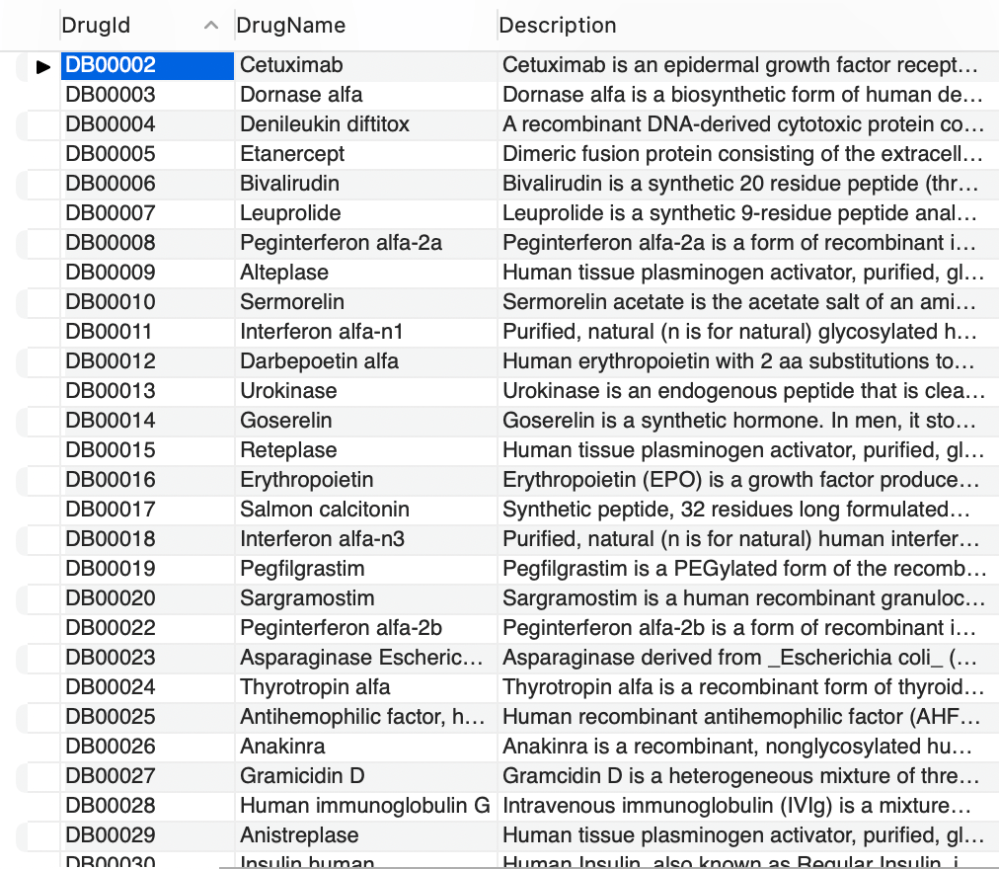
Task: Click the horizontal scrollbar at grid bottom
Action: [x=600, y=866]
